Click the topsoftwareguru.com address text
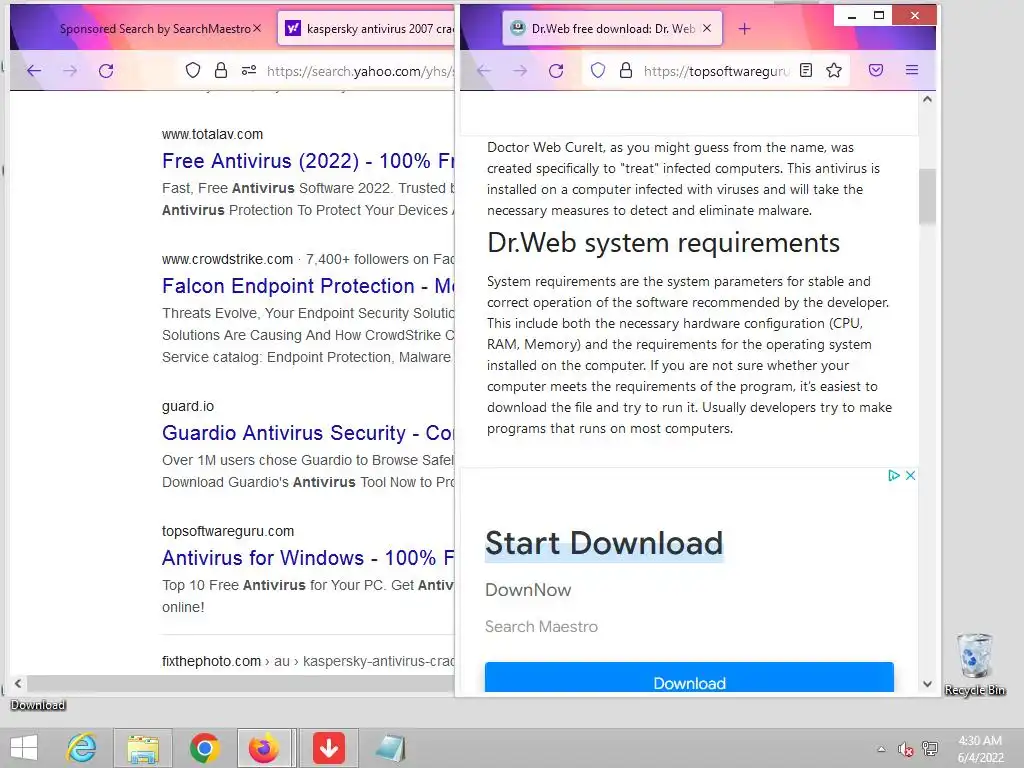1024x768 pixels. tap(228, 531)
